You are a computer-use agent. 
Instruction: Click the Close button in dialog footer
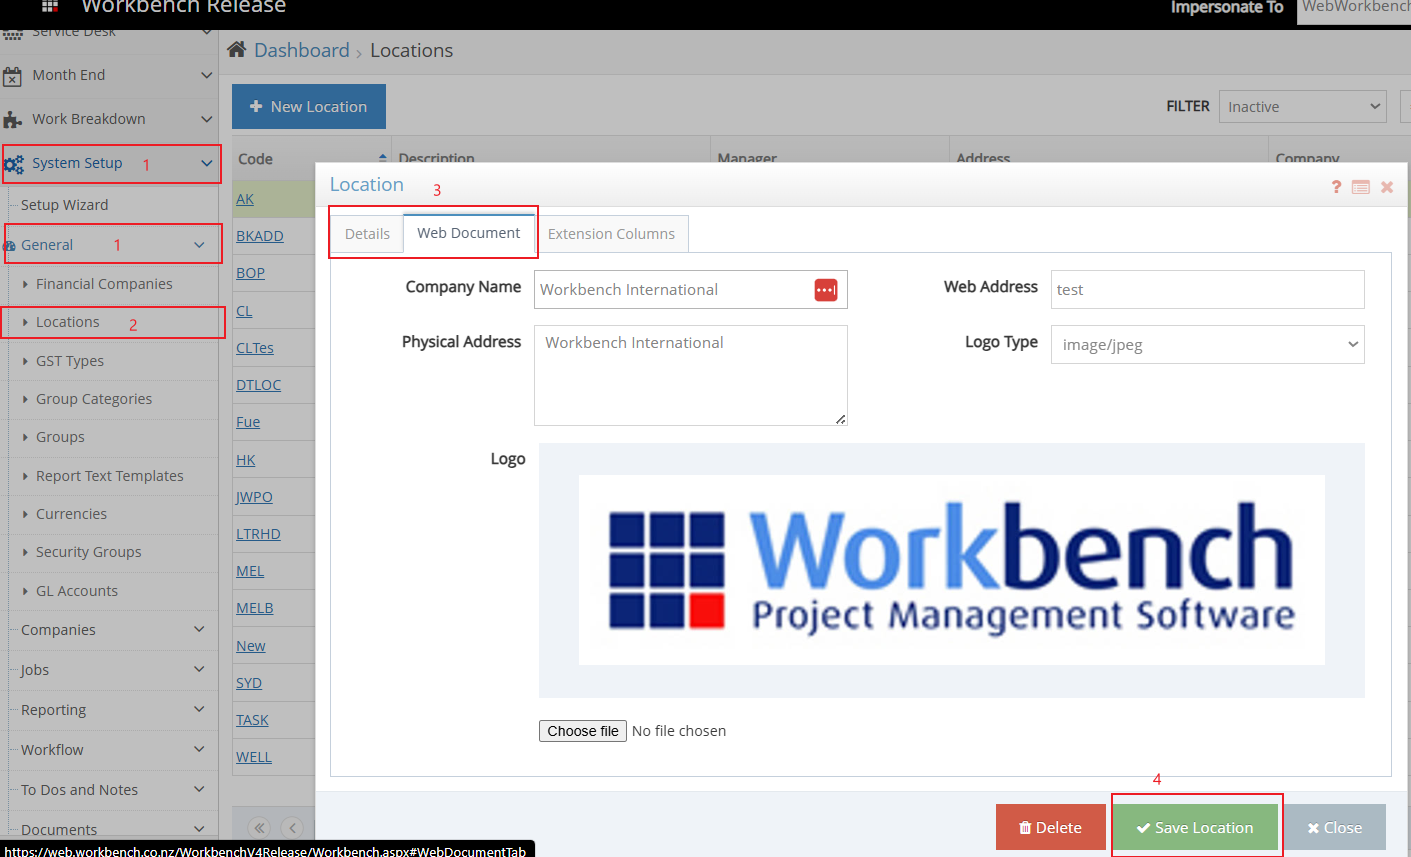[x=1335, y=828]
